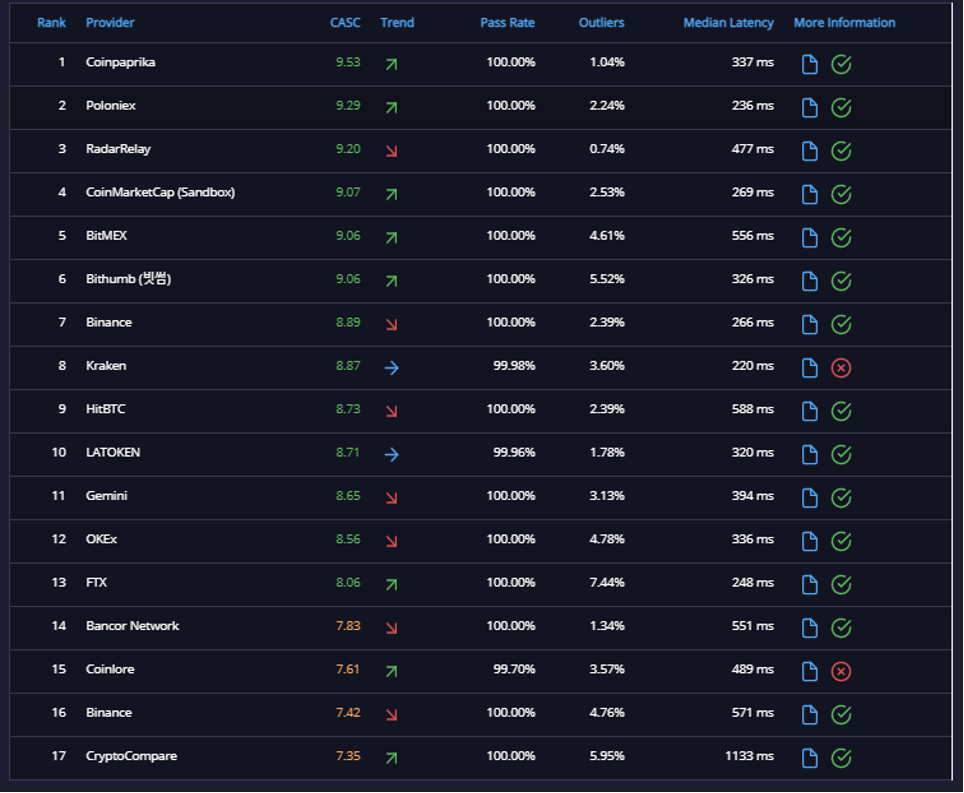Select the Poloniex provider name

tap(111, 105)
